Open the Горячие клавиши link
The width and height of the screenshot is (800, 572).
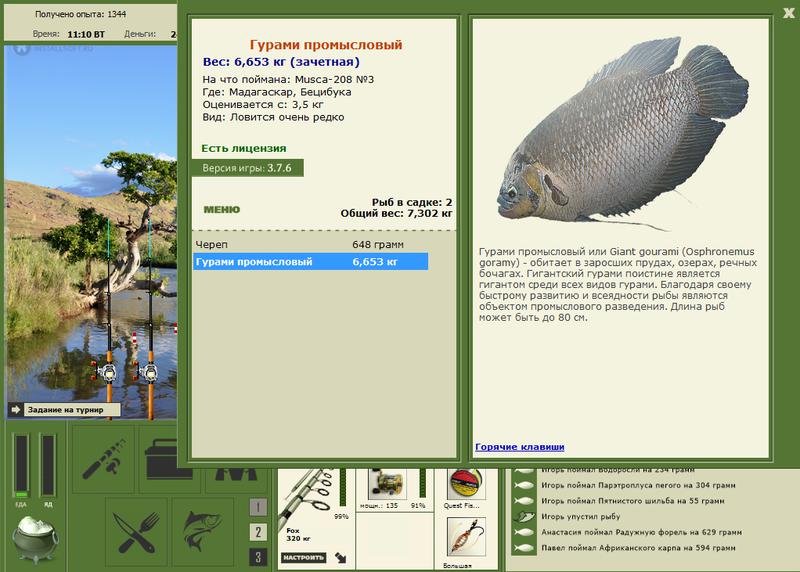519,447
